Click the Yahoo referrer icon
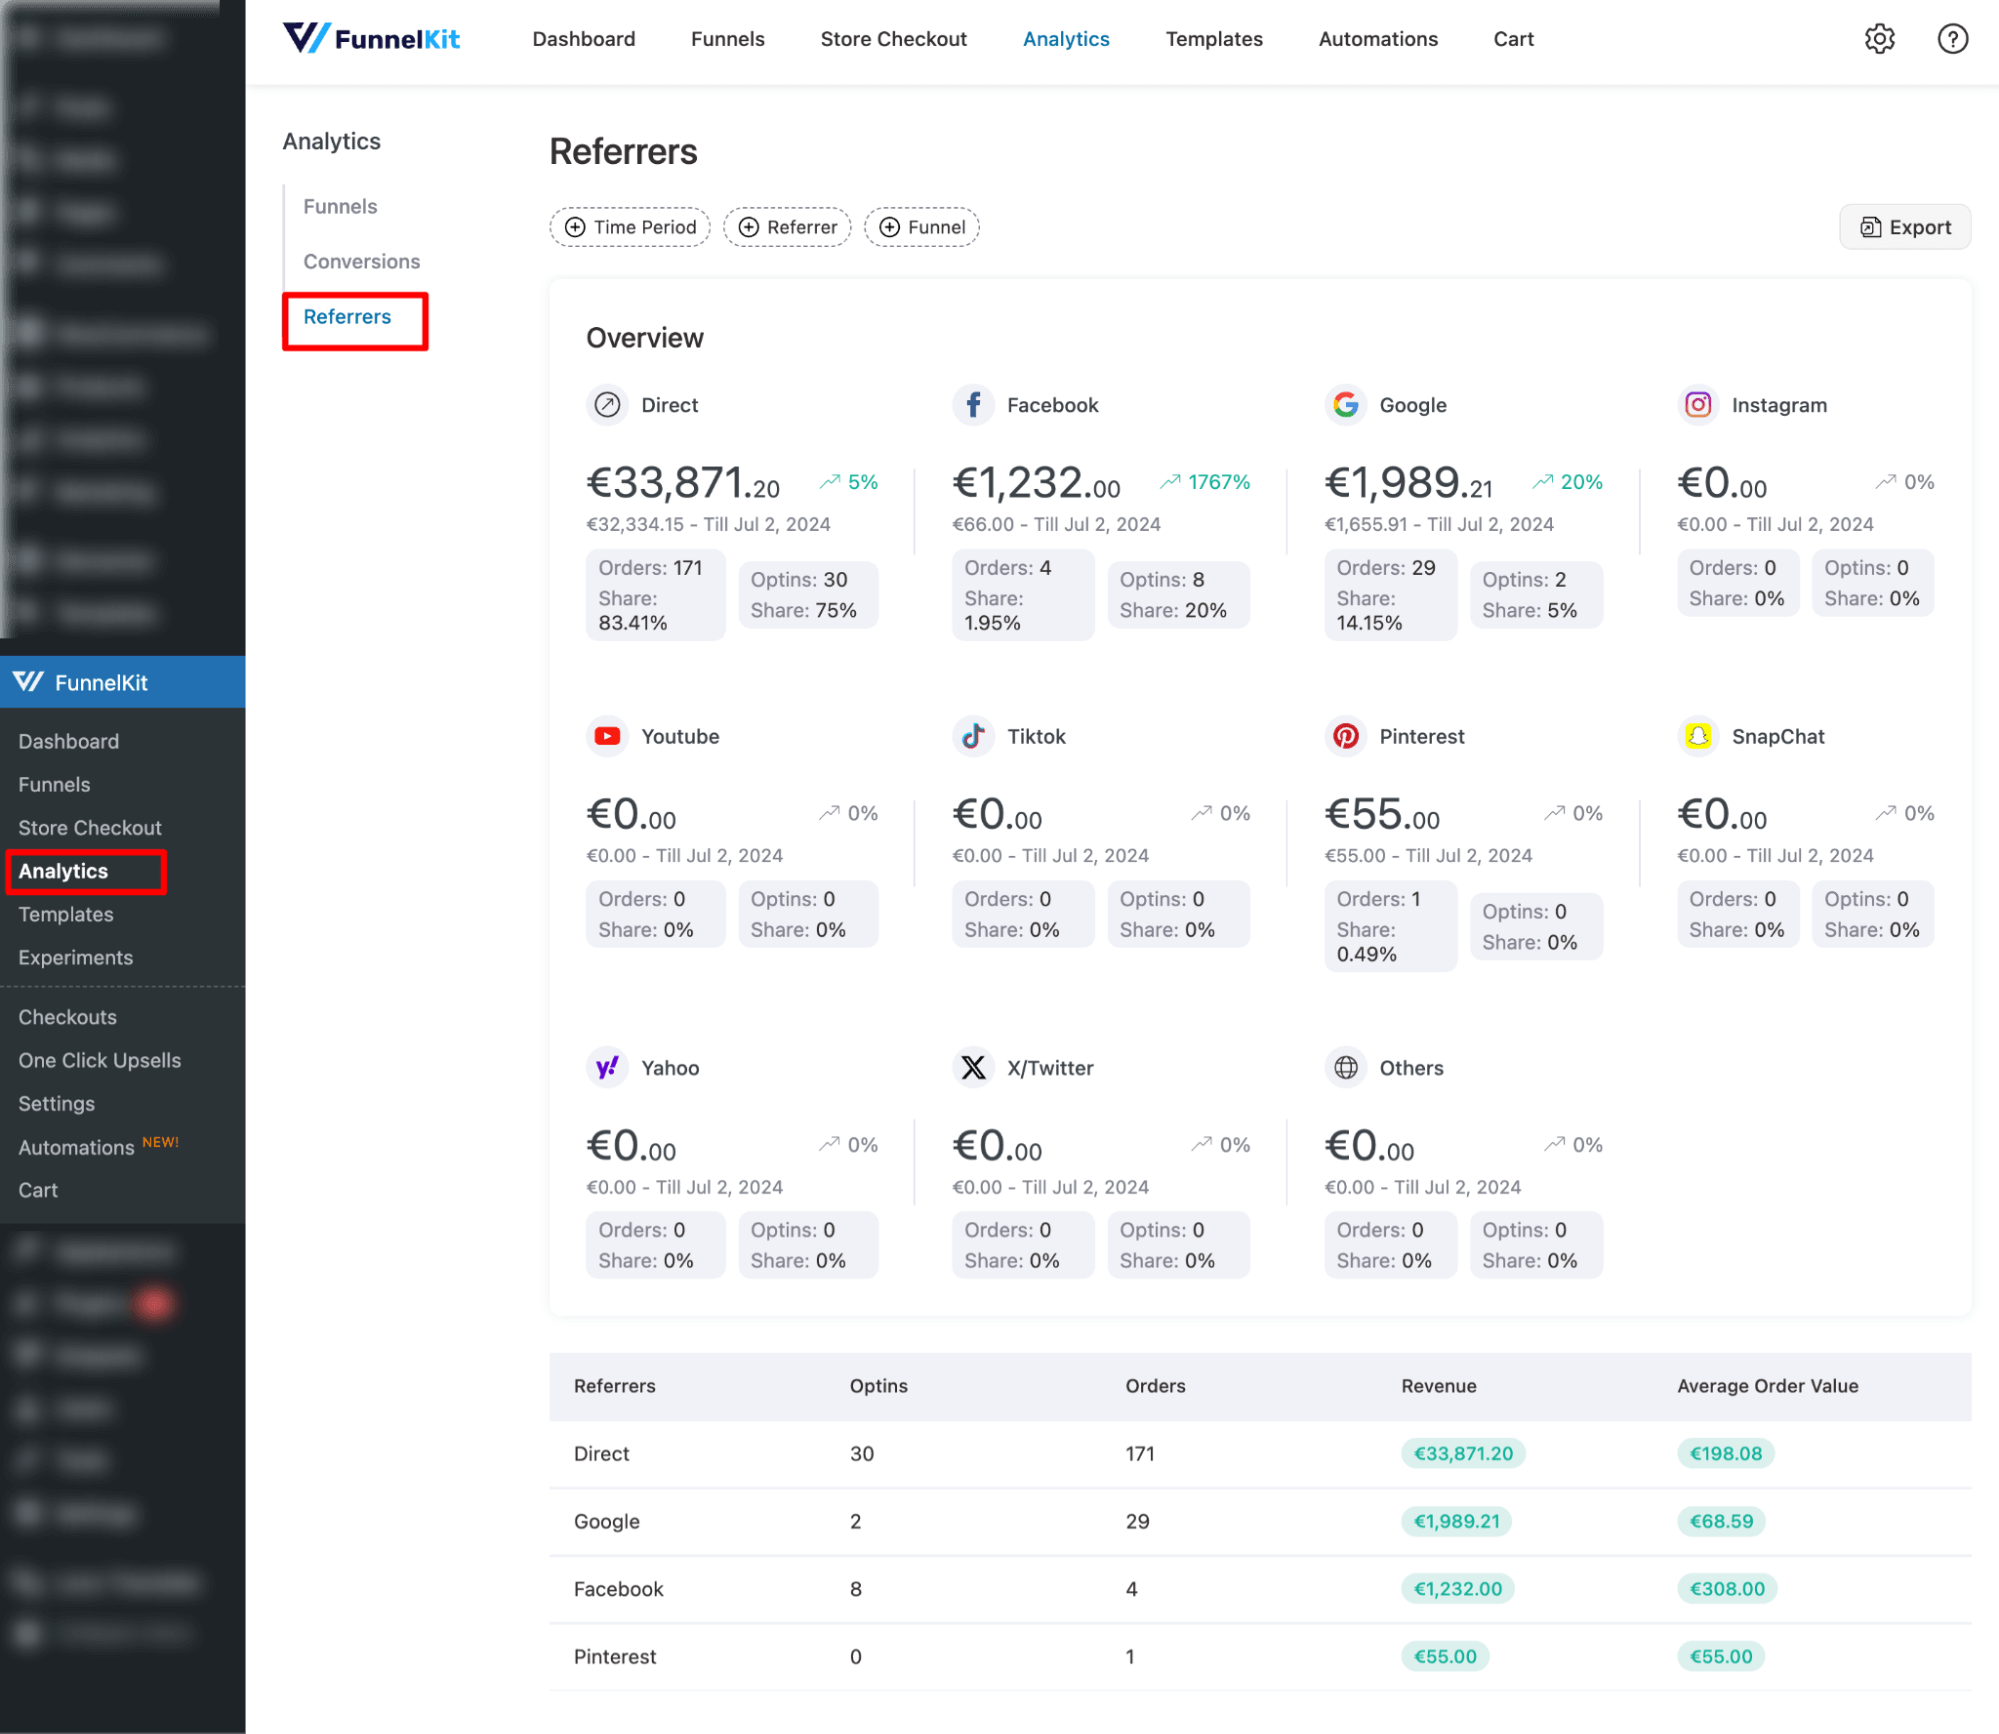 tap(607, 1067)
